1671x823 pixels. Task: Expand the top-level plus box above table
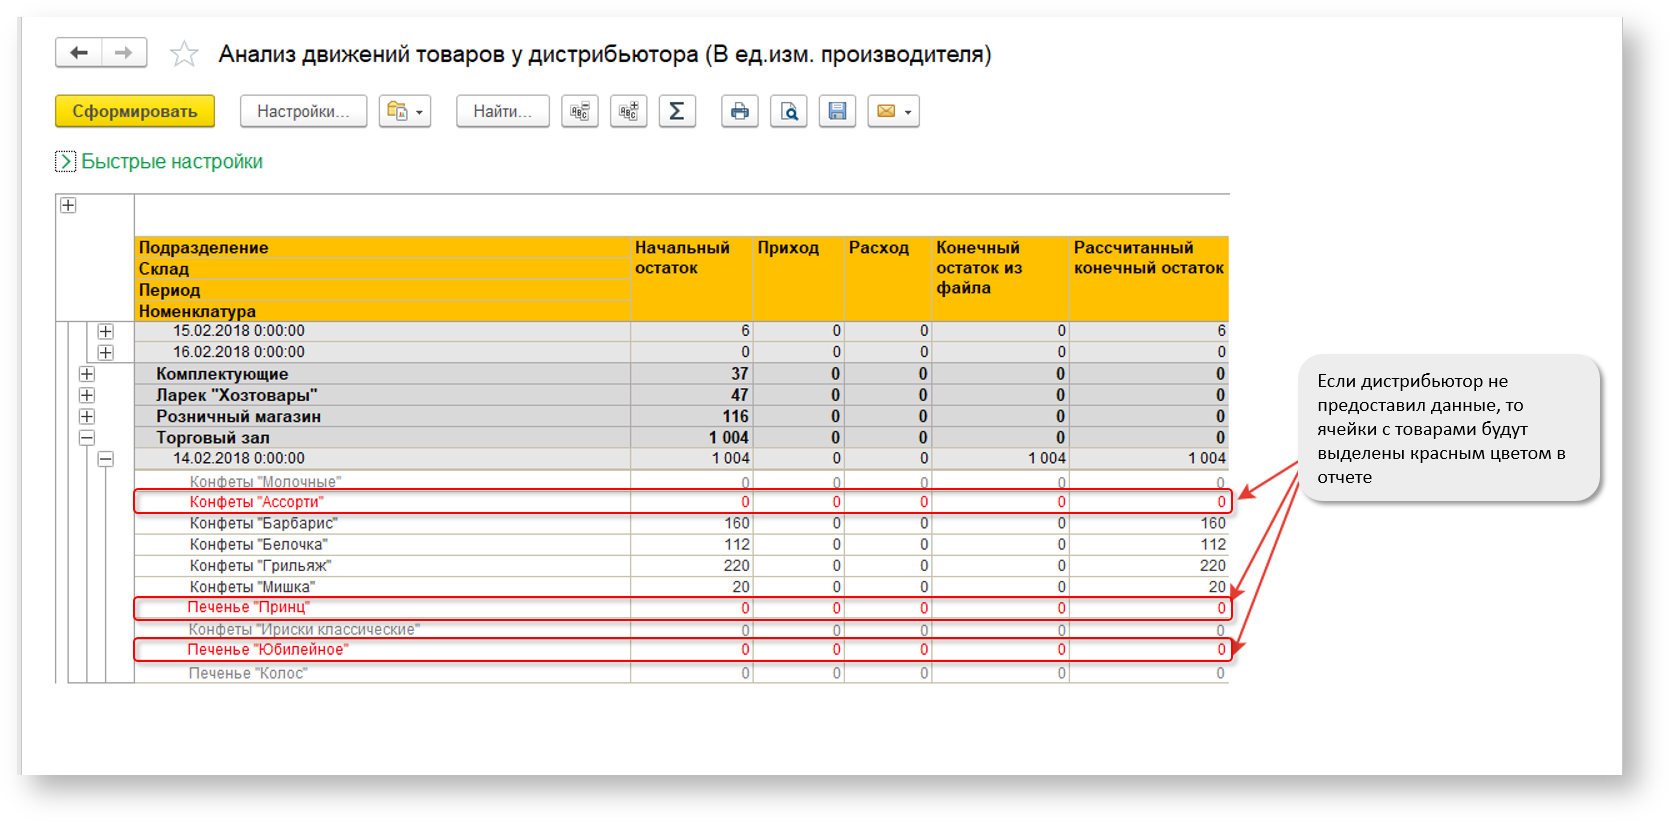pos(68,205)
